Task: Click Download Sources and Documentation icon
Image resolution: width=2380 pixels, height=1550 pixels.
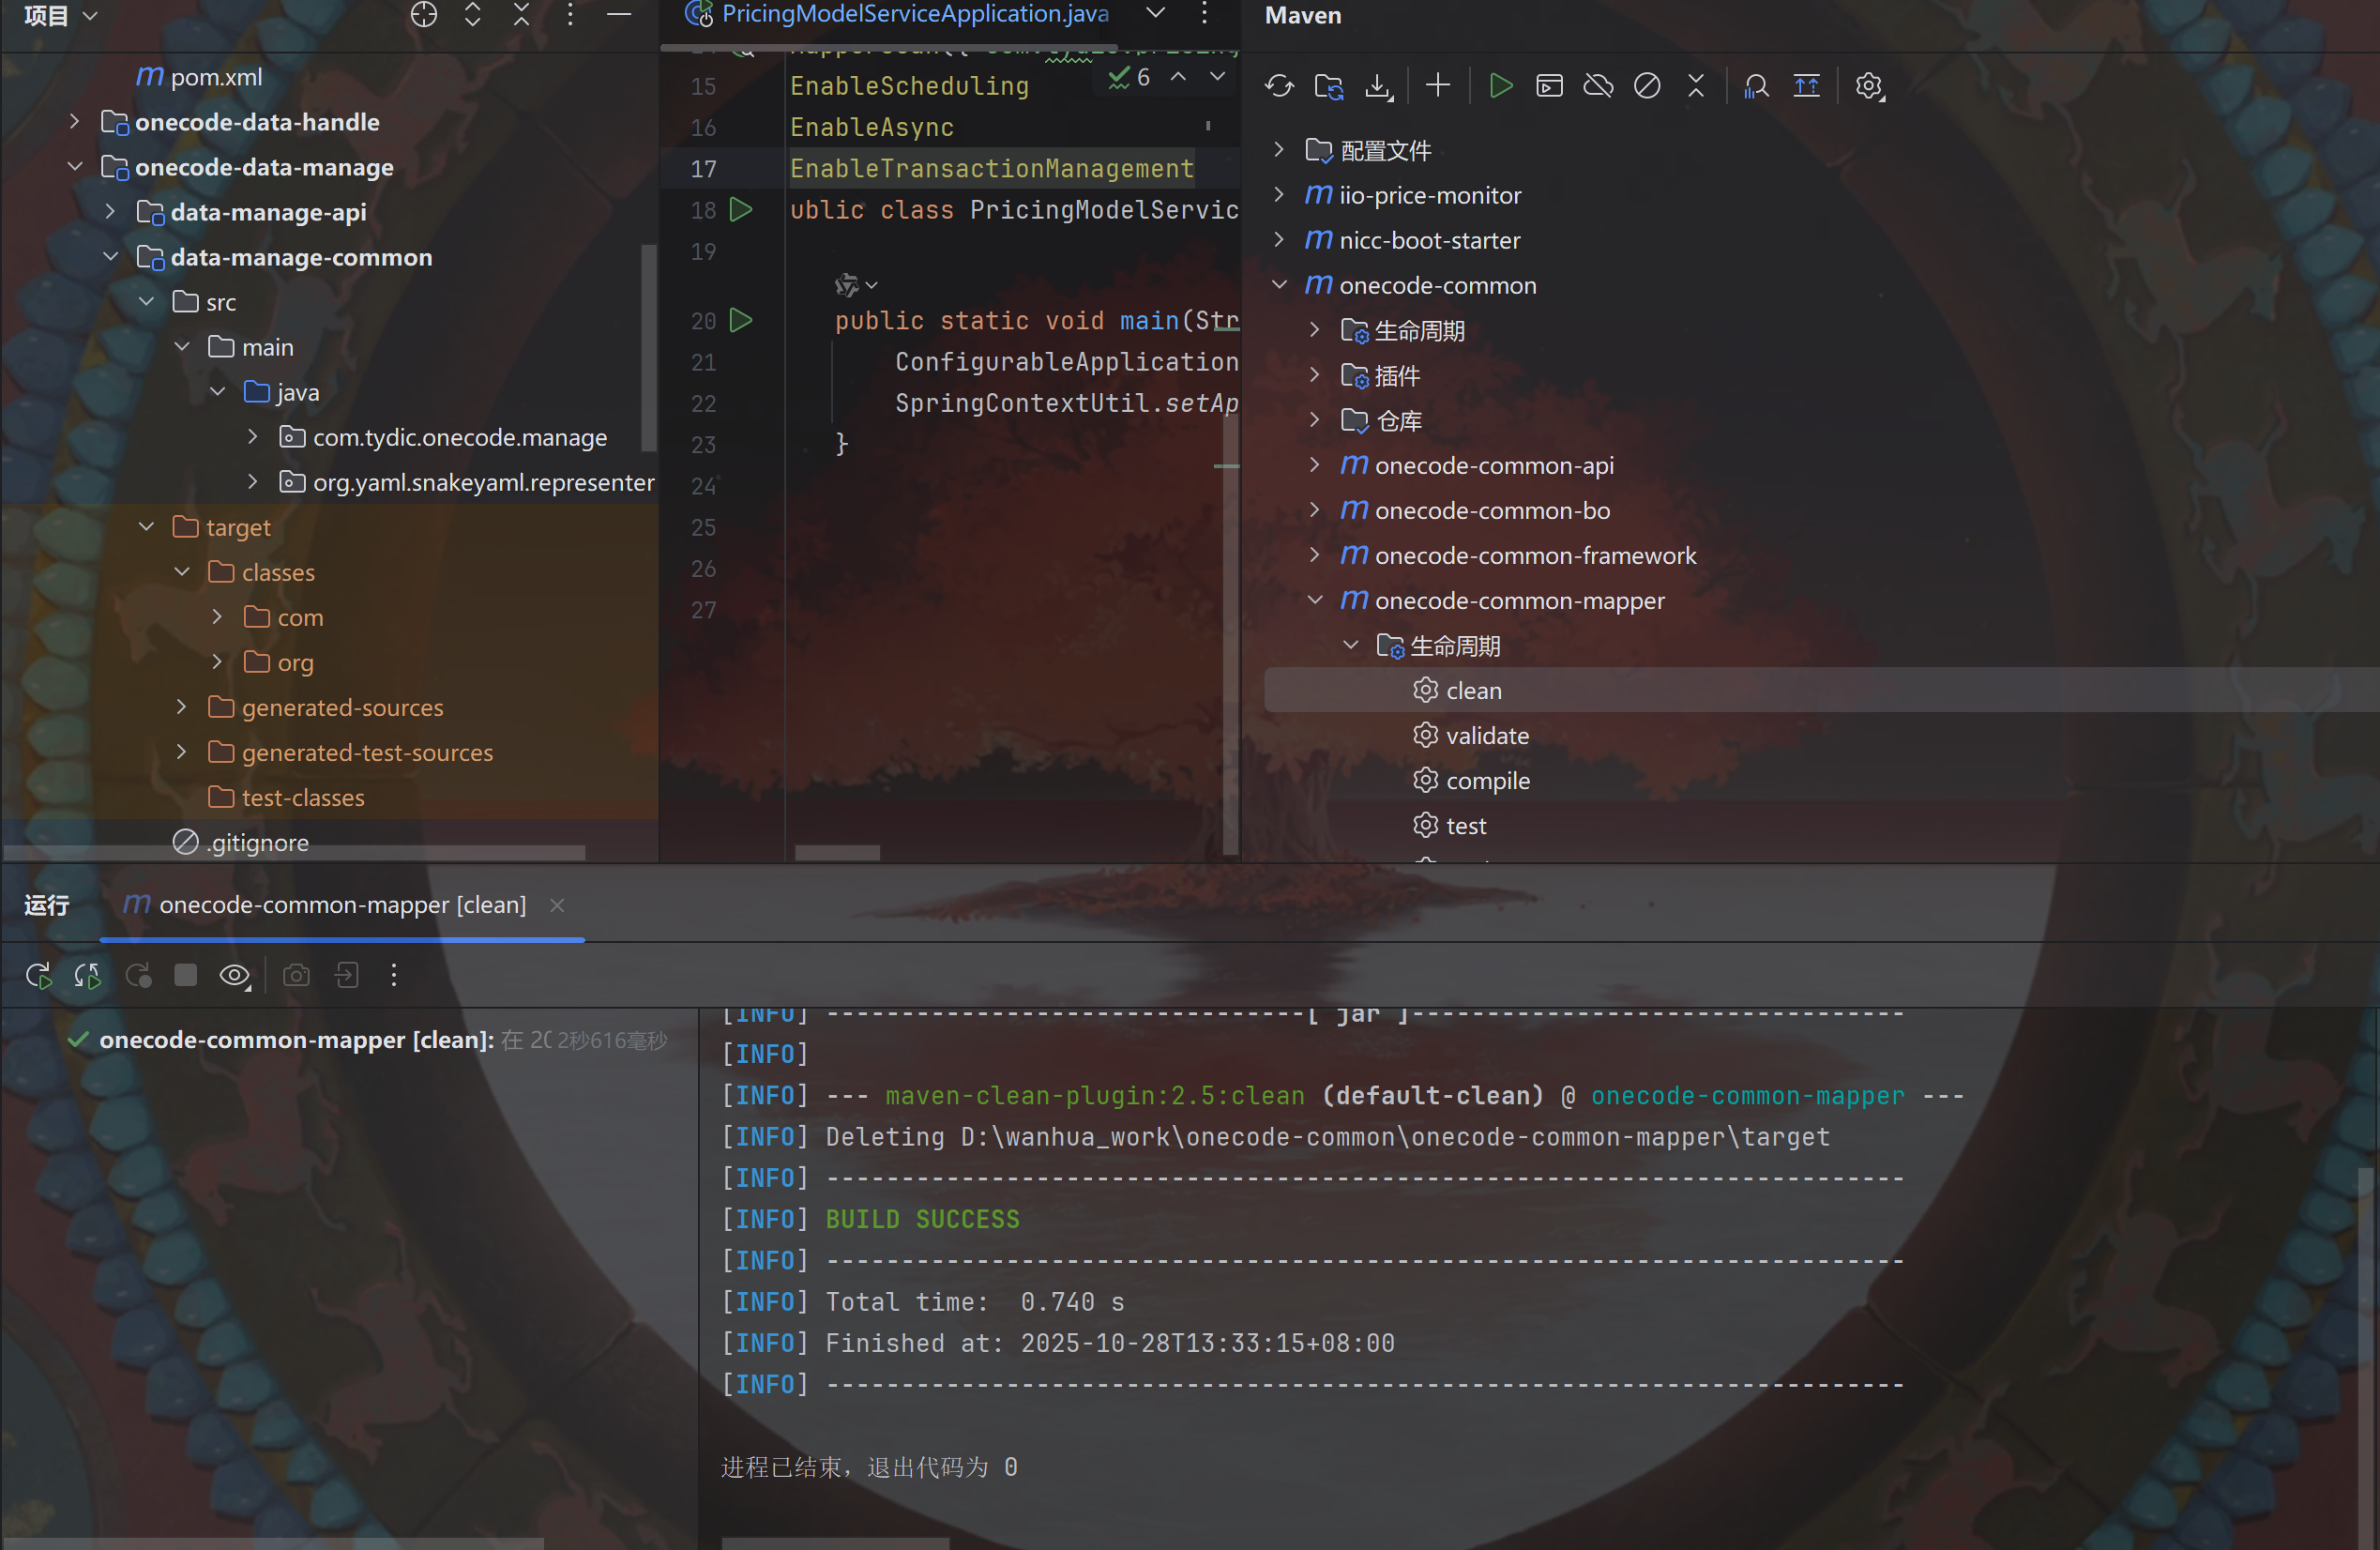Action: pyautogui.click(x=1378, y=86)
